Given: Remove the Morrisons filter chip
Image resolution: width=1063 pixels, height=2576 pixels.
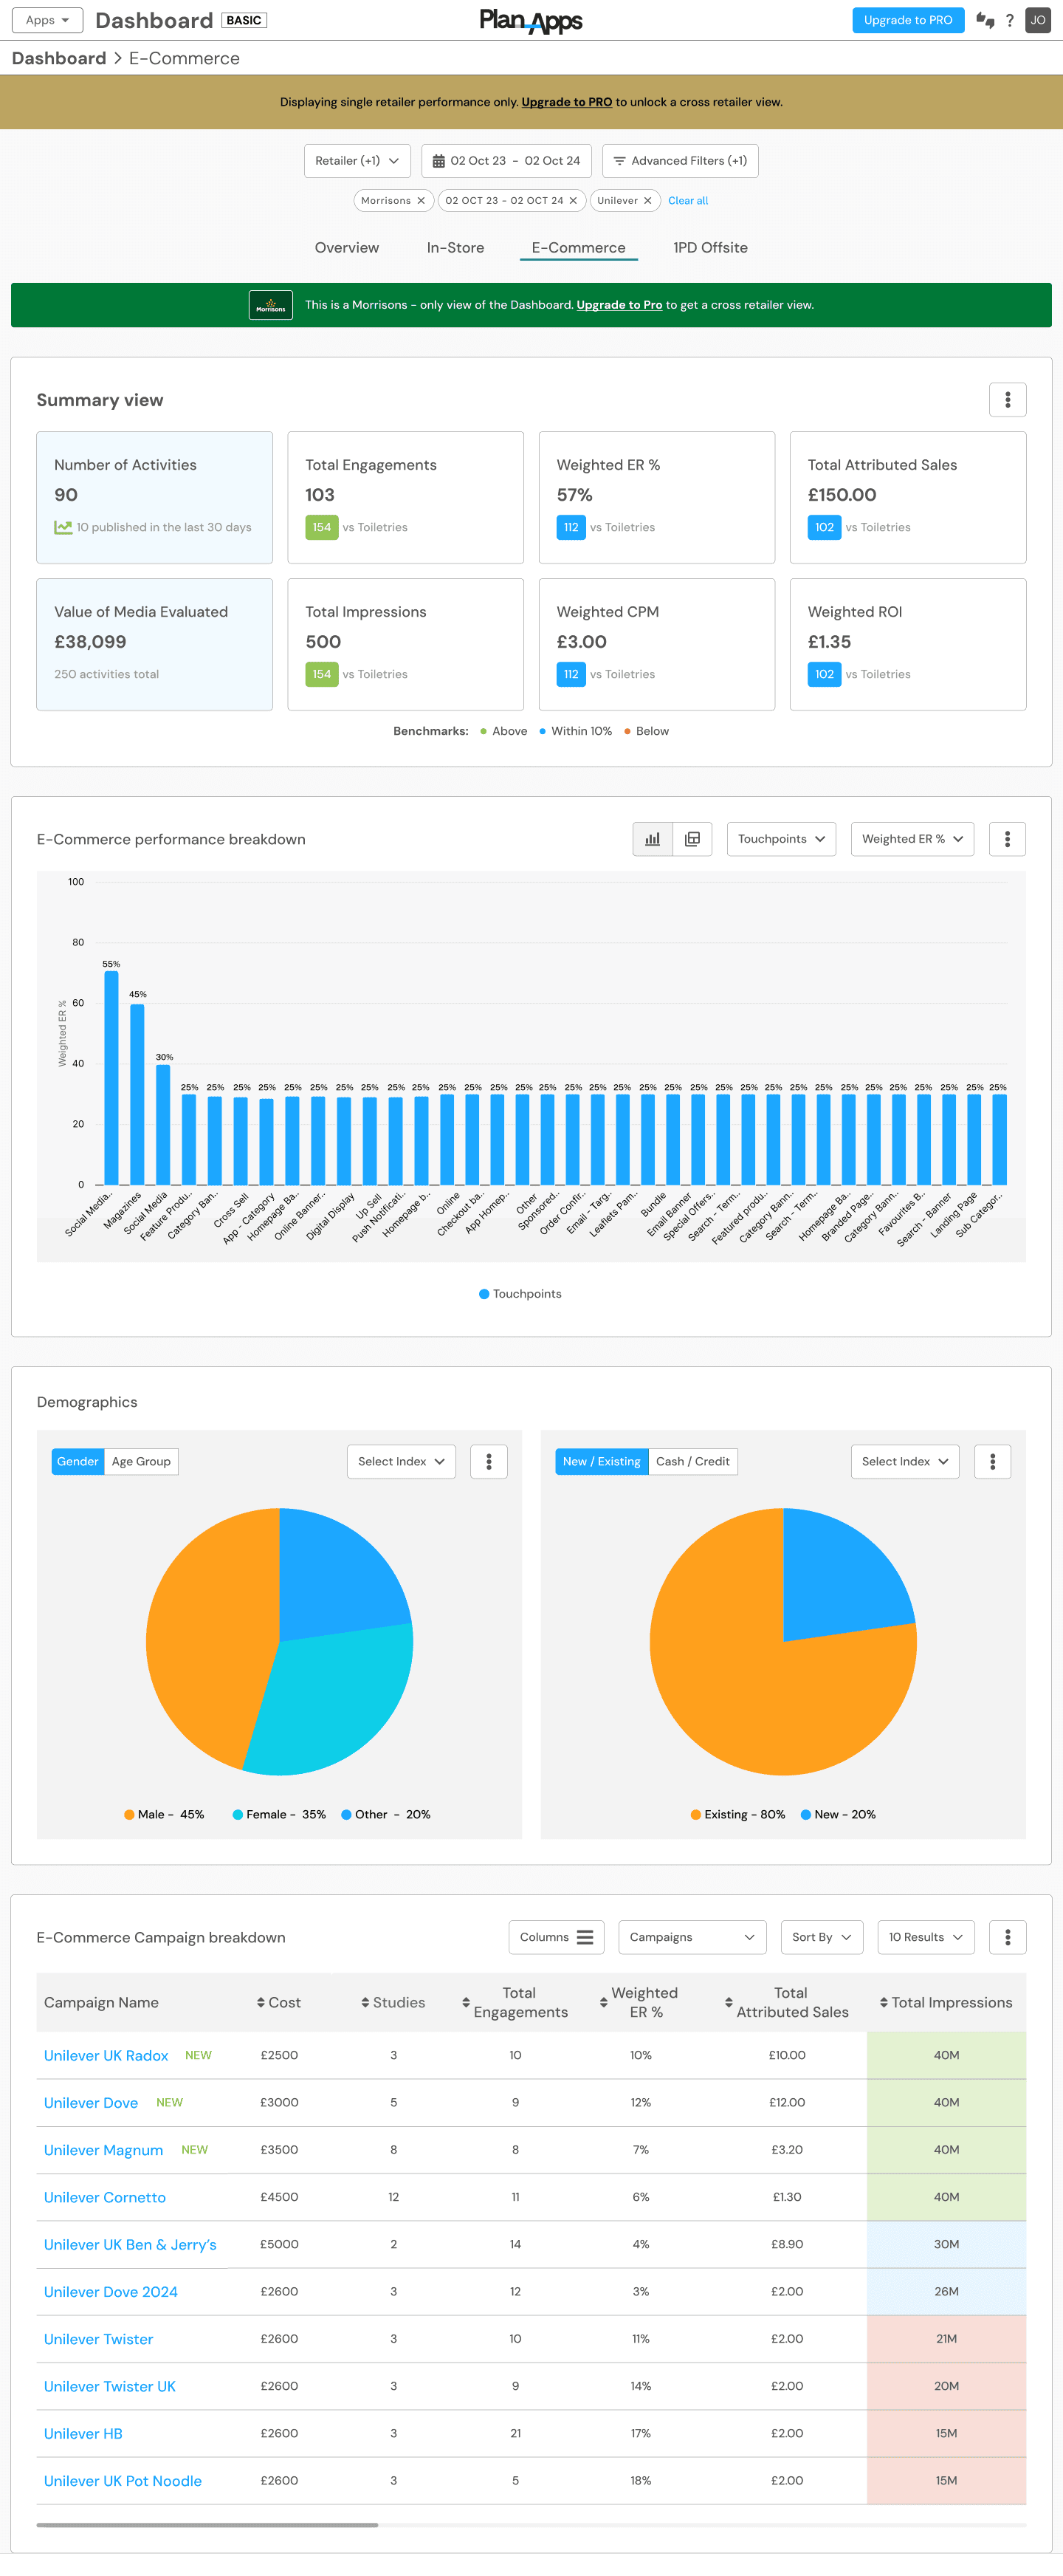Looking at the screenshot, I should (x=421, y=201).
